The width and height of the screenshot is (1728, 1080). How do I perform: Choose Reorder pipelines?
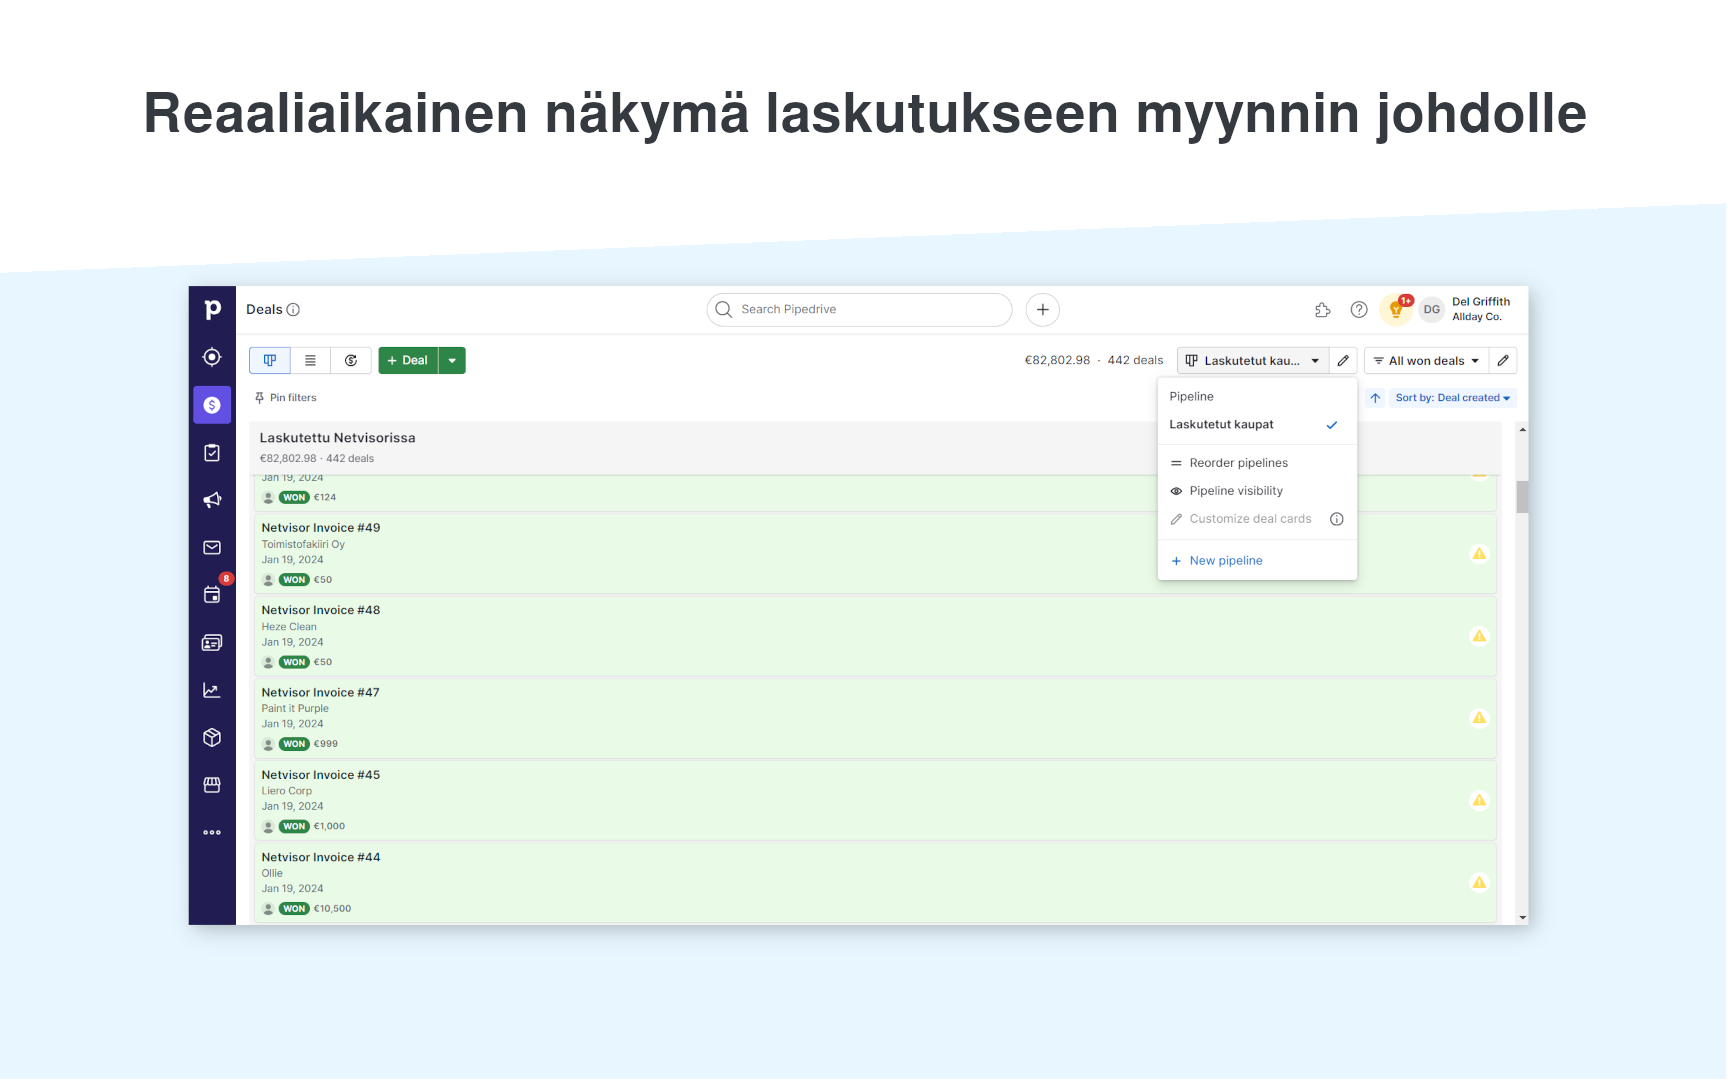[x=1257, y=463]
